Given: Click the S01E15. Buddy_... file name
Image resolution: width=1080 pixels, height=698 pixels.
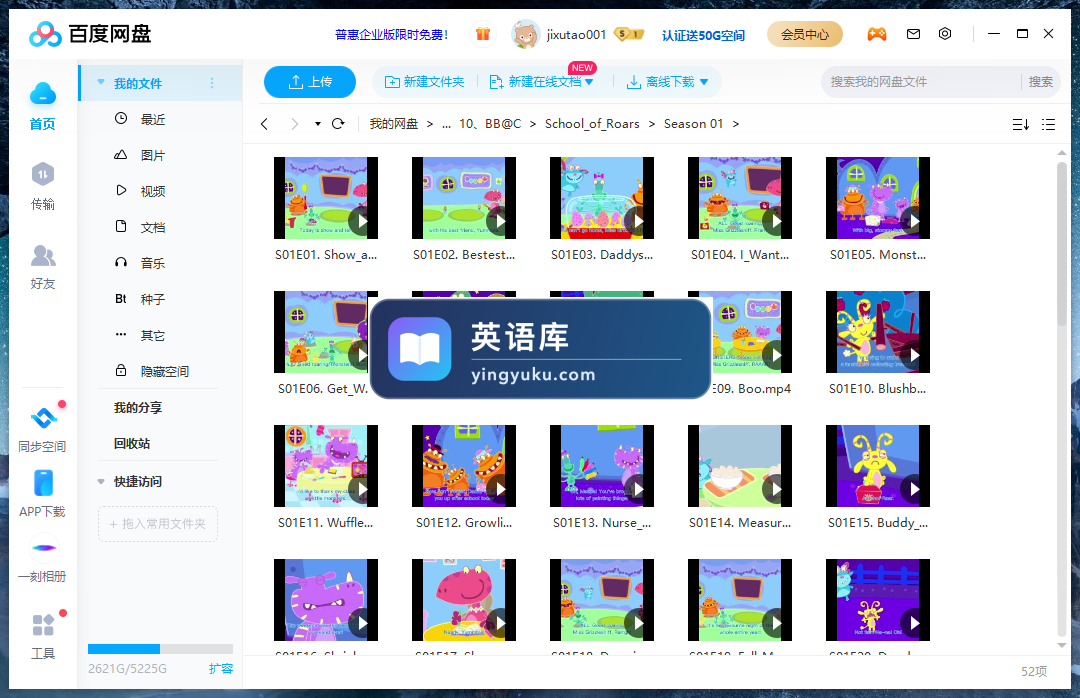Looking at the screenshot, I should 878,523.
